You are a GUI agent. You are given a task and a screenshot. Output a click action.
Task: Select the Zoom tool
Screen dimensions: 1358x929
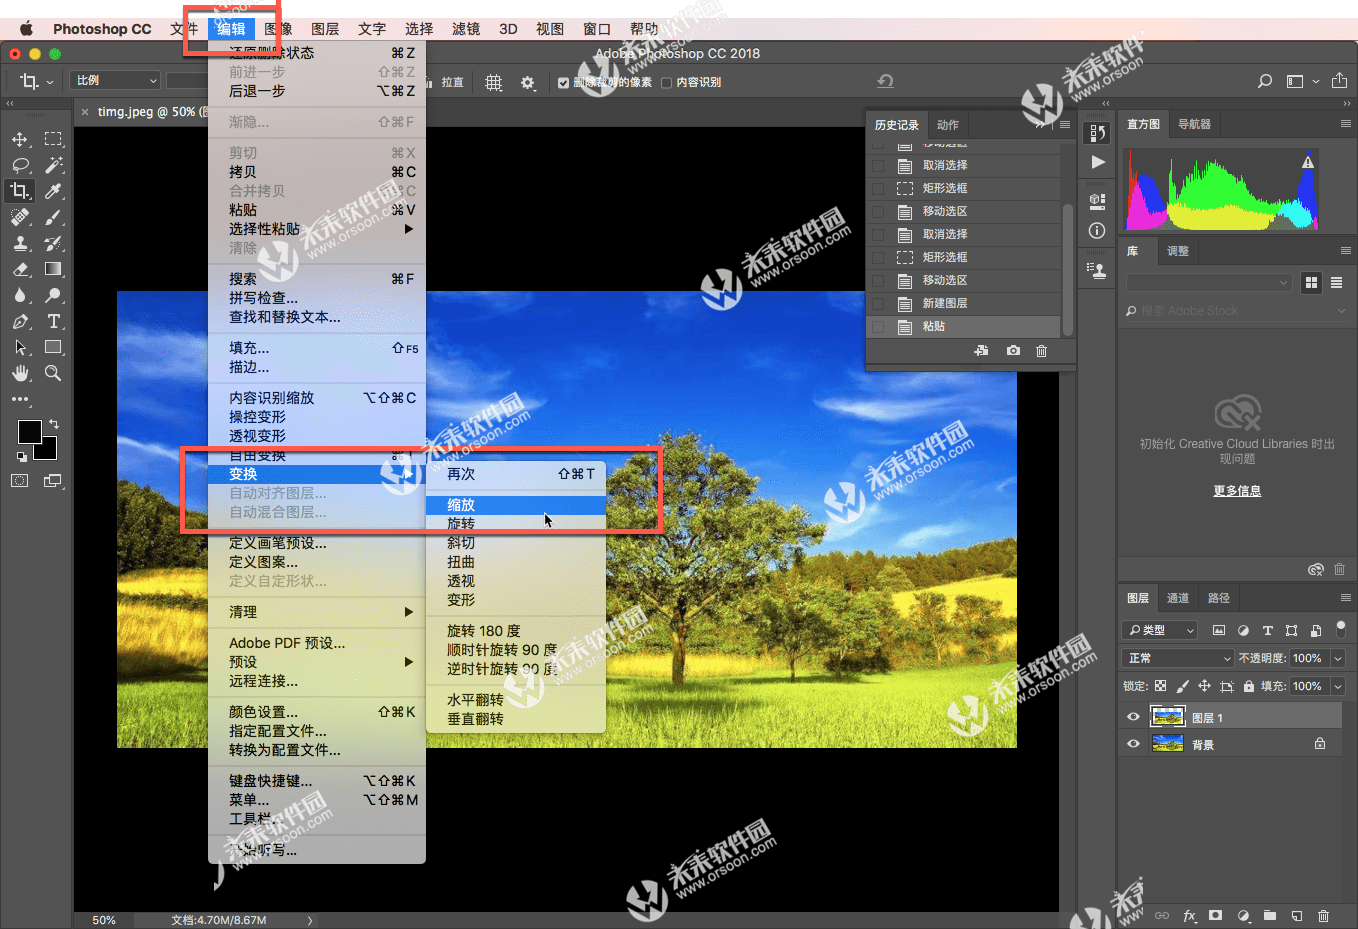click(53, 373)
